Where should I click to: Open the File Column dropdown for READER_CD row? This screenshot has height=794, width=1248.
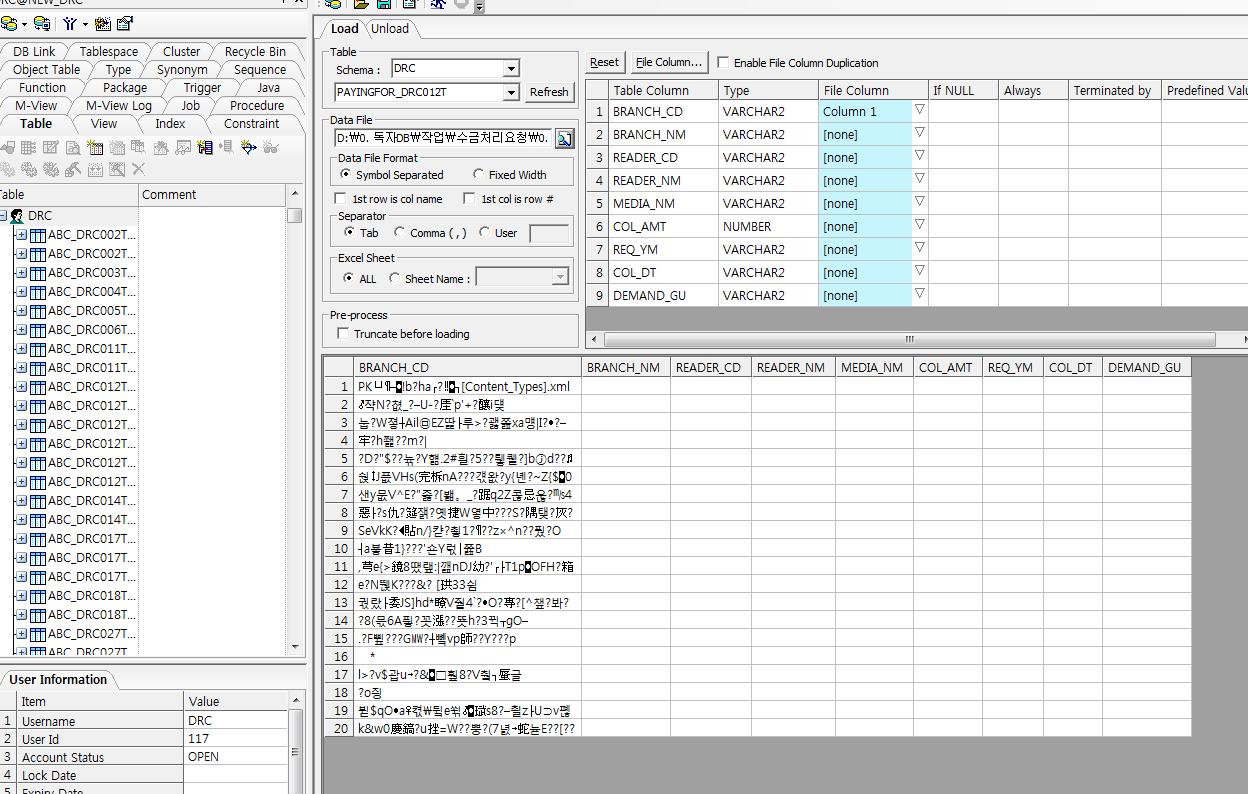[920, 156]
